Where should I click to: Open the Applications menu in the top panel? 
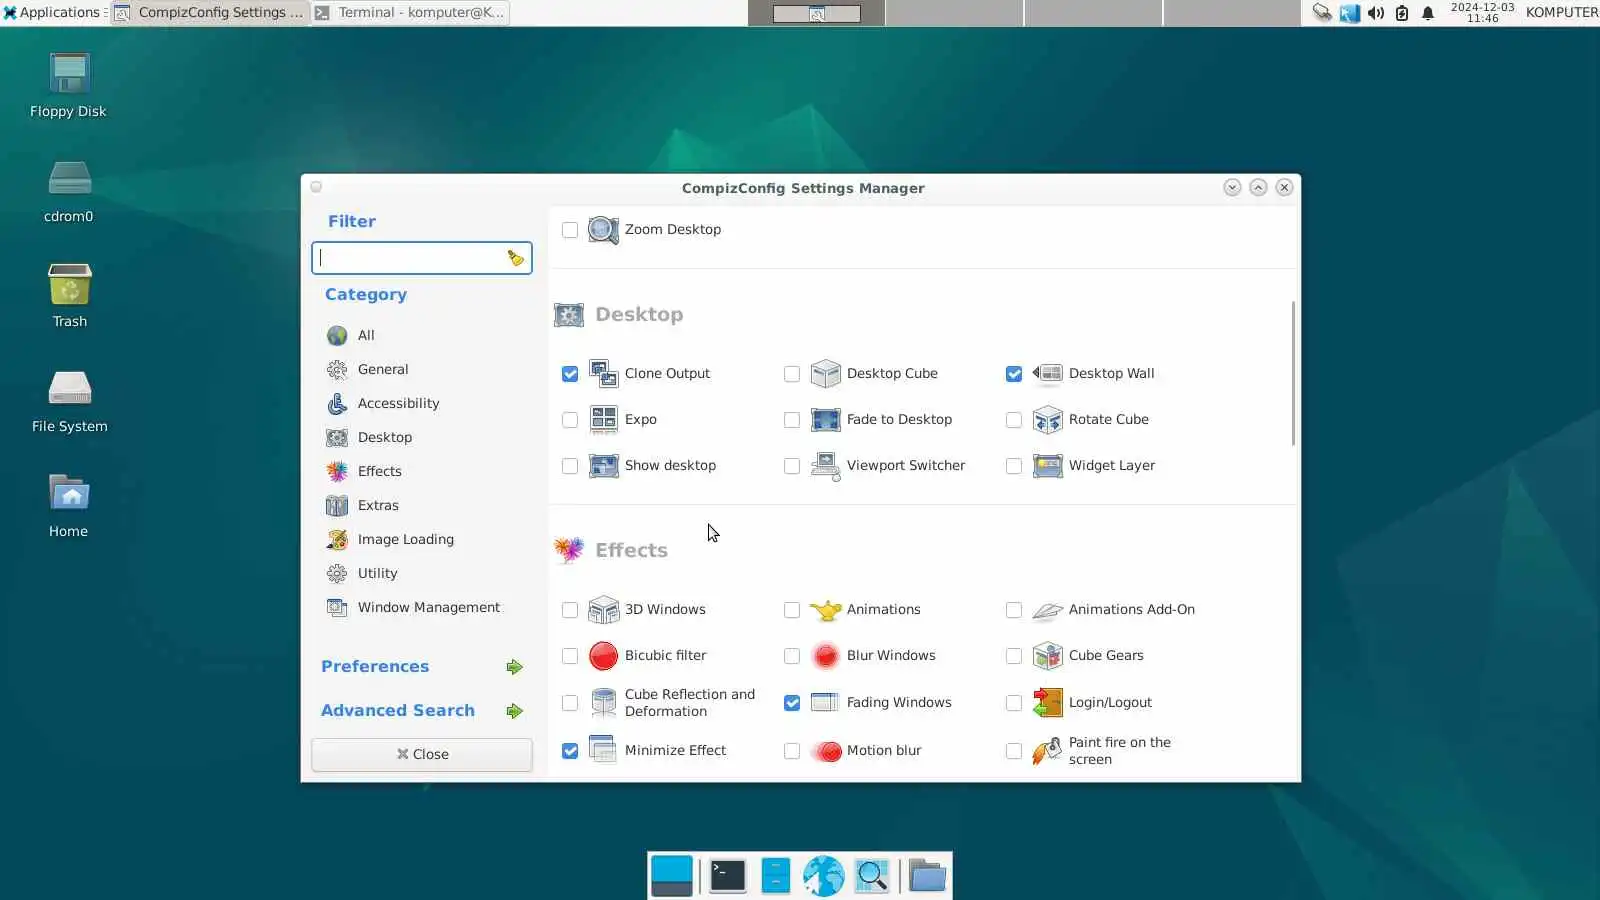[53, 13]
